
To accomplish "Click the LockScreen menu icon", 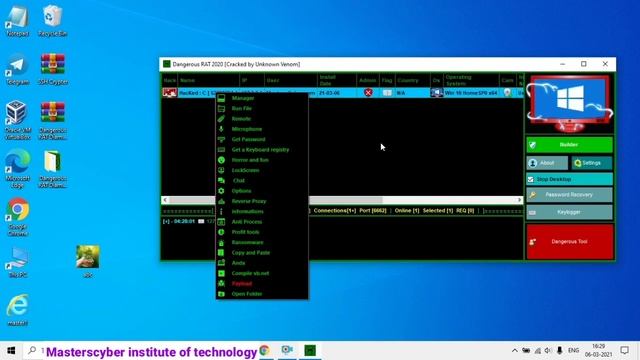I will (221, 170).
